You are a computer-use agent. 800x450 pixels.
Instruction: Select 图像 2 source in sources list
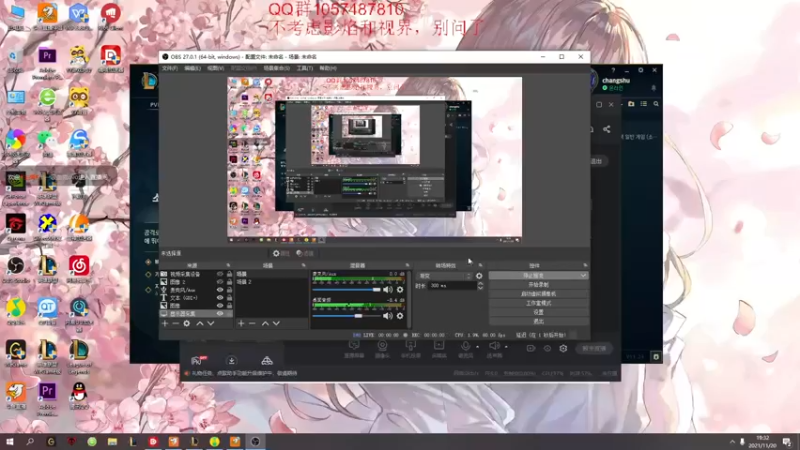point(178,282)
